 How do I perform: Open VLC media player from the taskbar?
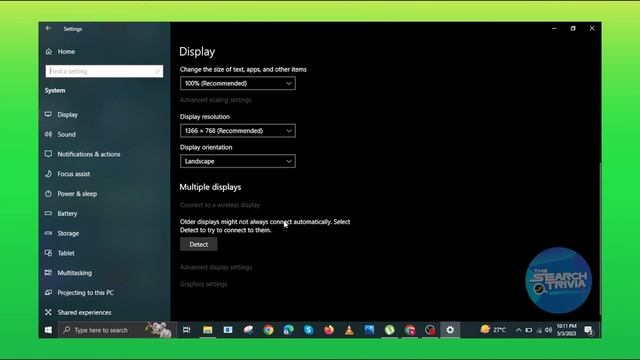(349, 330)
